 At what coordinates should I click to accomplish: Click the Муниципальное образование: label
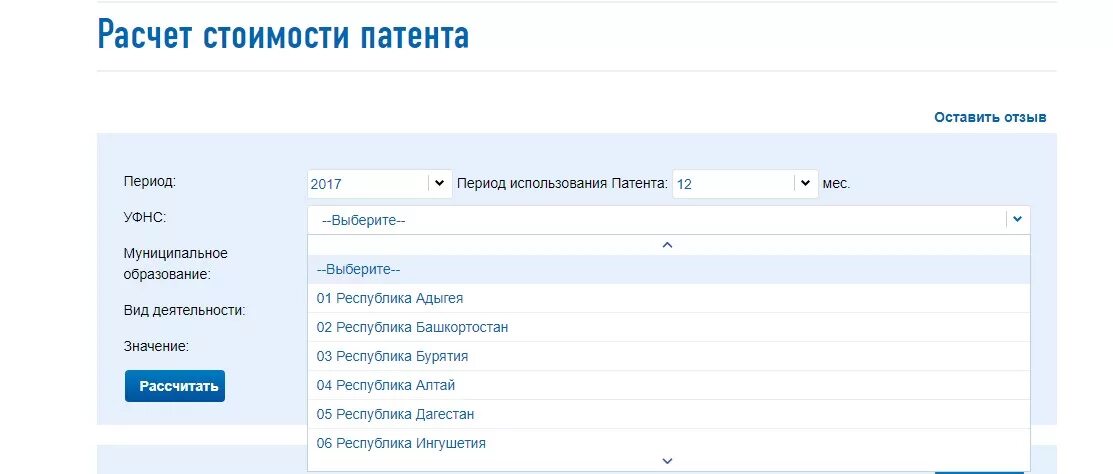point(175,264)
